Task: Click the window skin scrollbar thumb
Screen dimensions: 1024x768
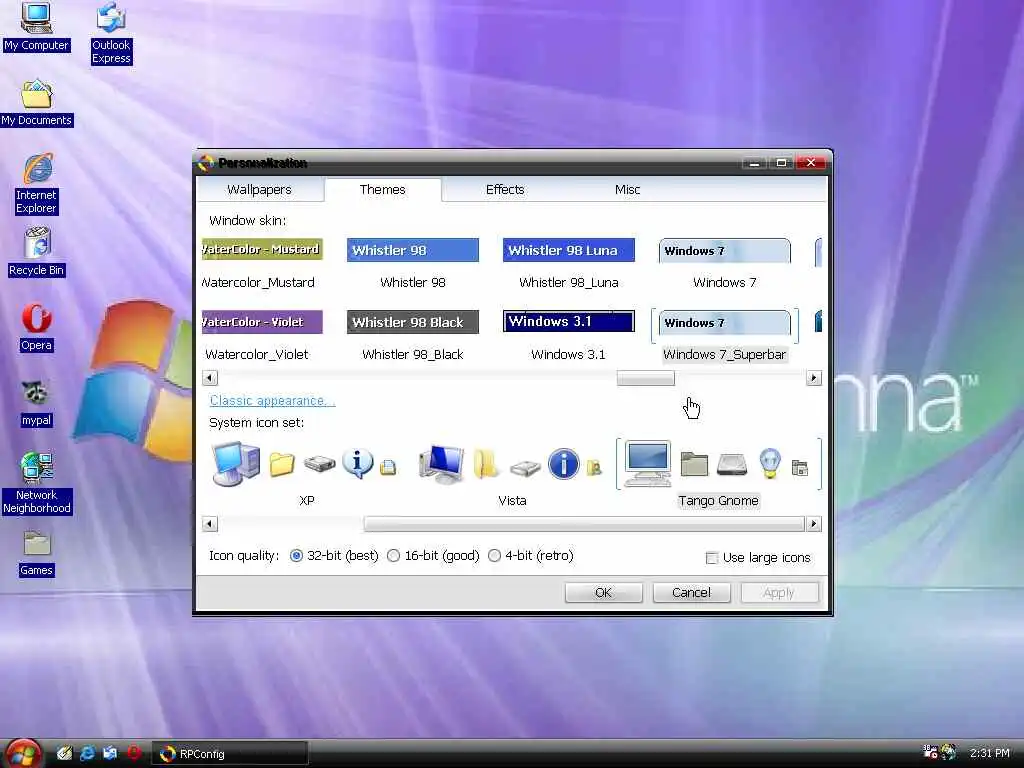Action: 646,378
